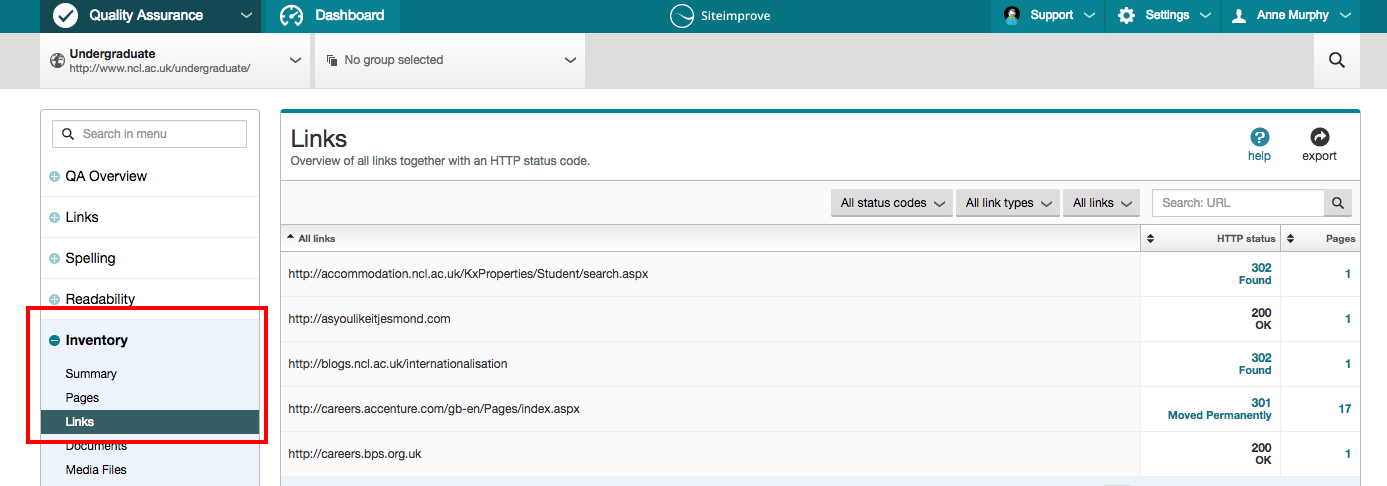This screenshot has width=1387, height=486.
Task: Click the Search in menu field
Action: pos(150,134)
